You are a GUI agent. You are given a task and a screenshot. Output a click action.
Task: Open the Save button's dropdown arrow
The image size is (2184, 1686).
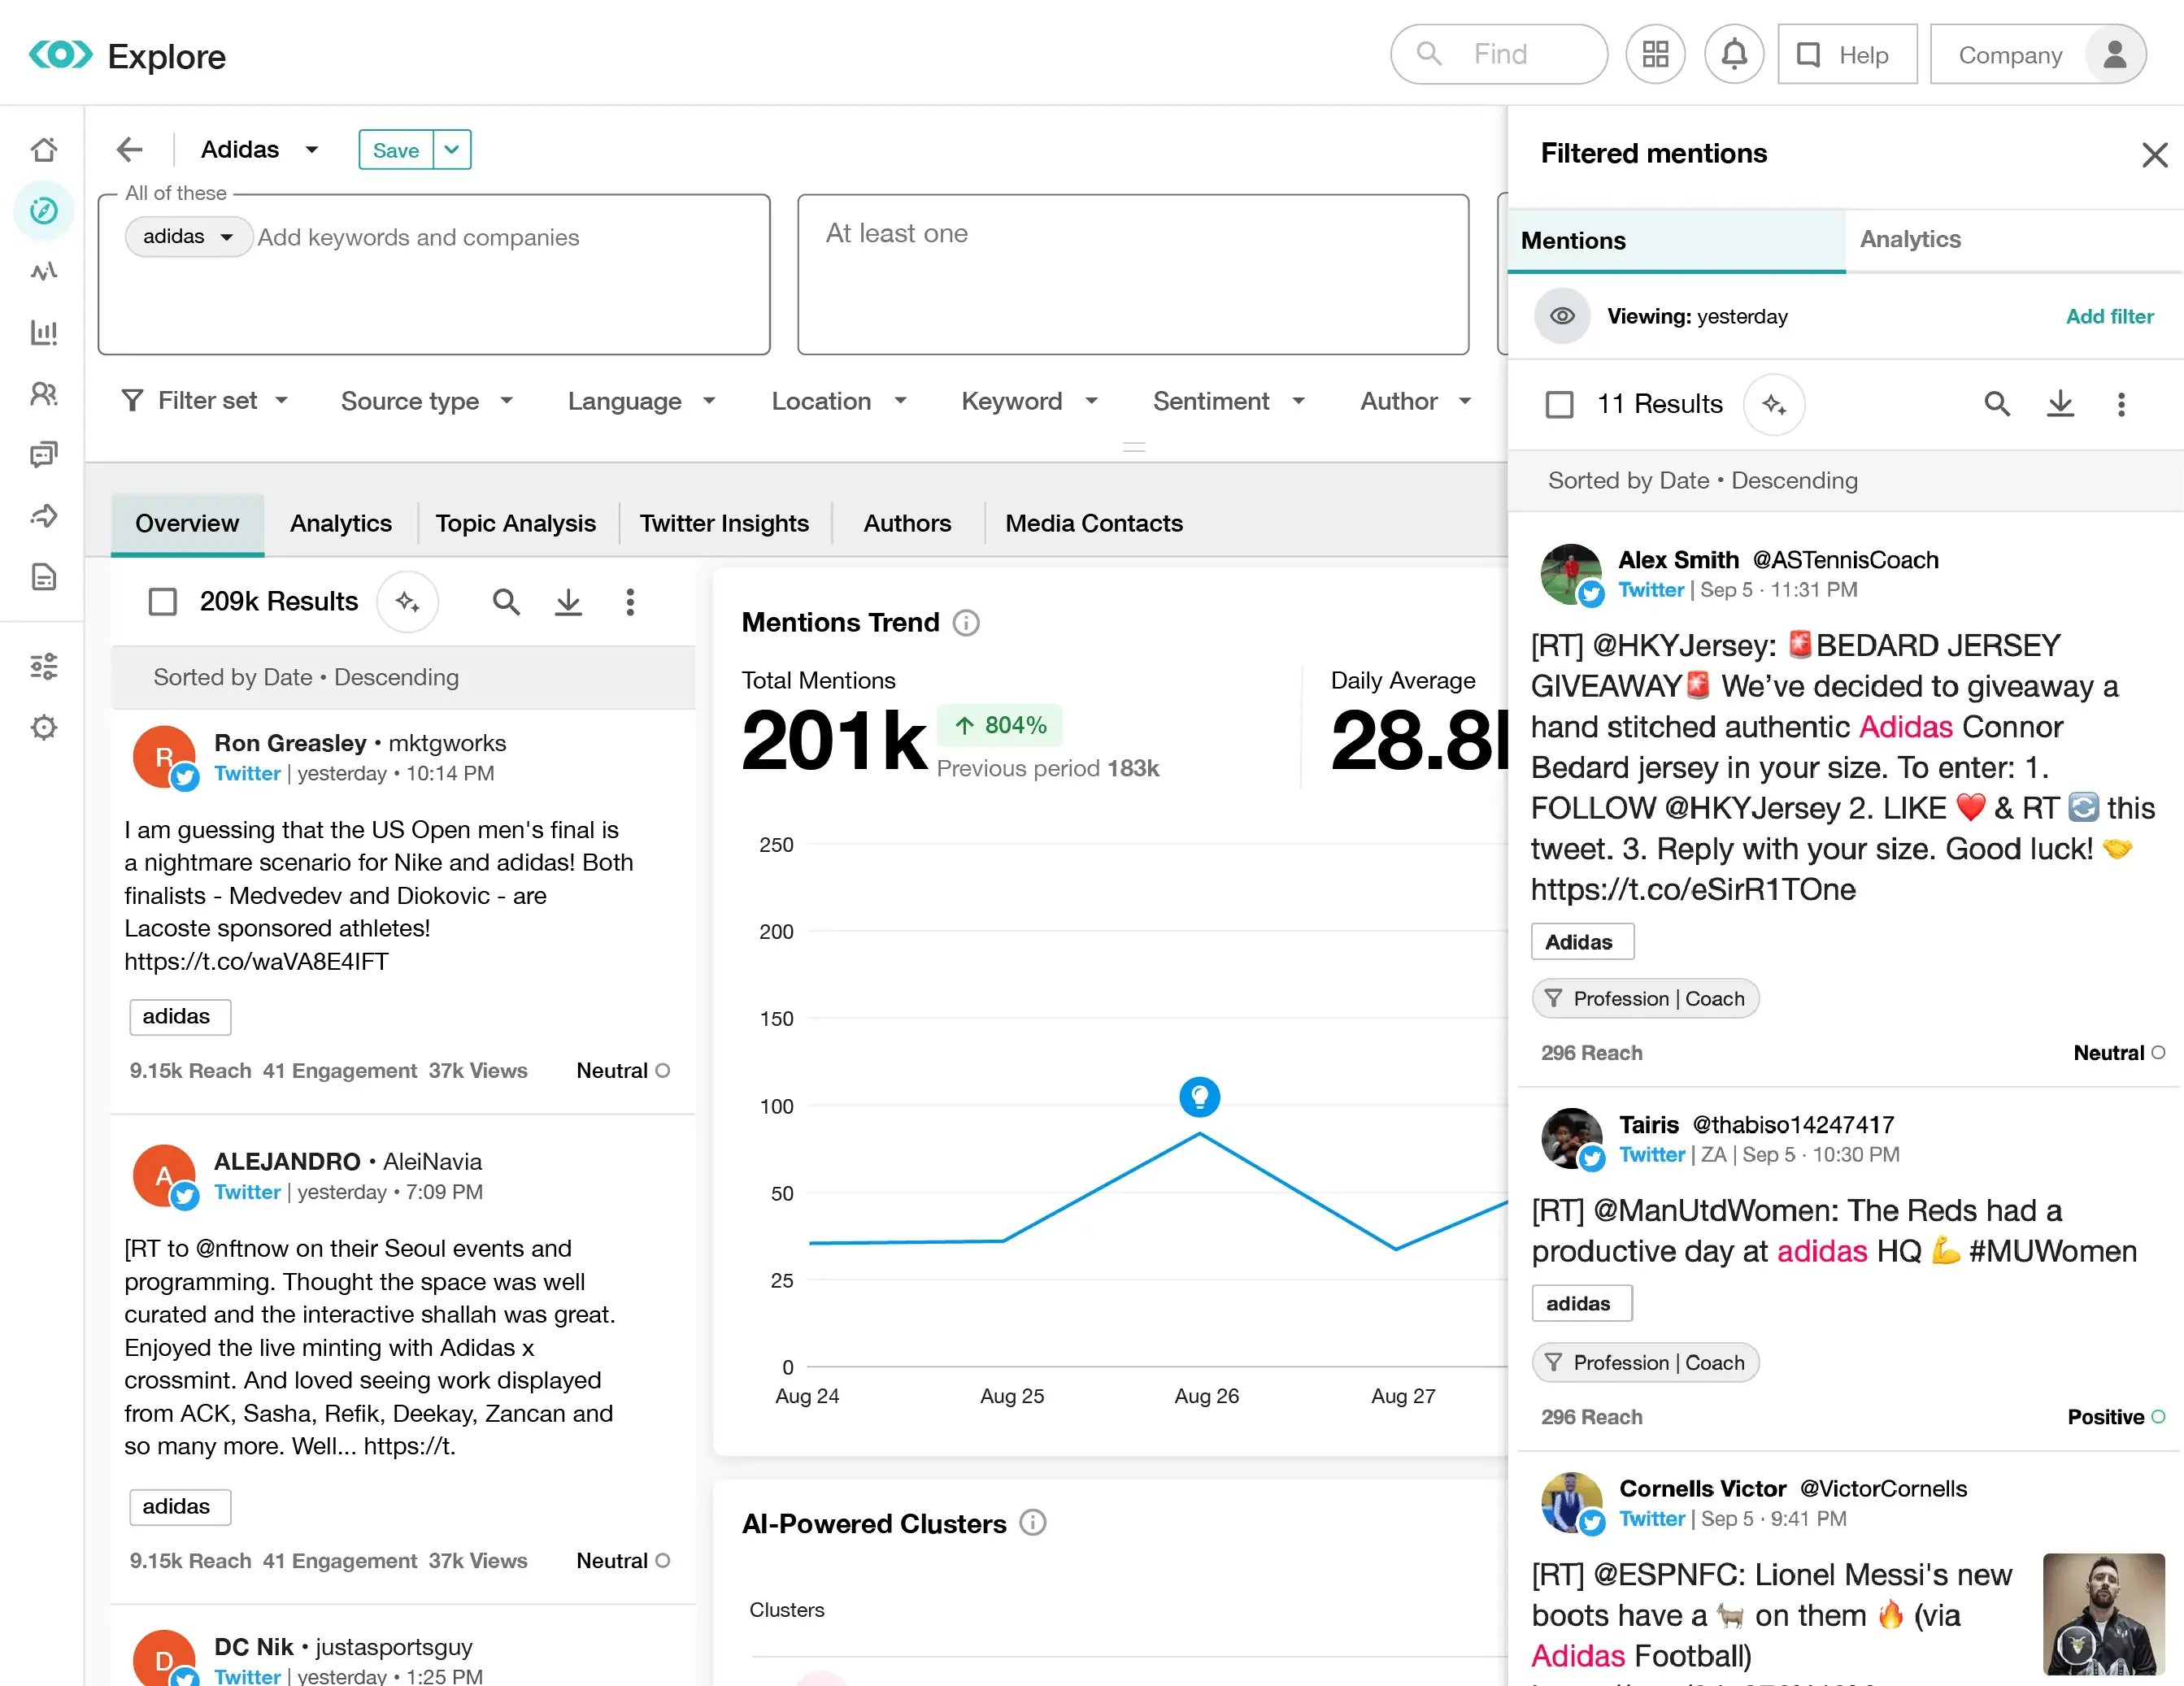[451, 149]
